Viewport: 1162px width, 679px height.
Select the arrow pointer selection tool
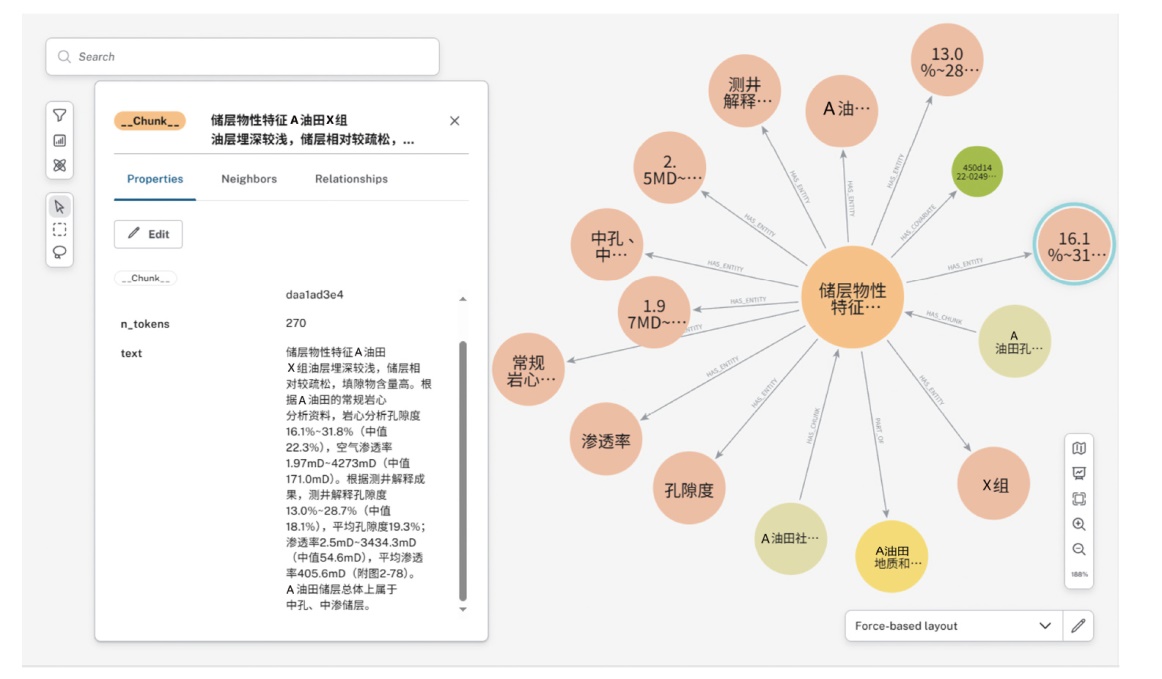pyautogui.click(x=60, y=206)
